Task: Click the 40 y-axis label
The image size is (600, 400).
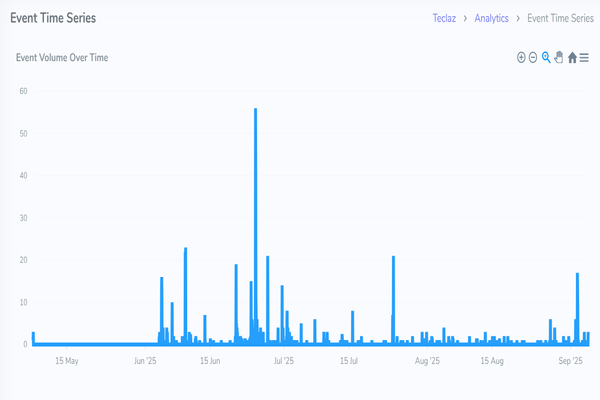Action: (x=23, y=176)
